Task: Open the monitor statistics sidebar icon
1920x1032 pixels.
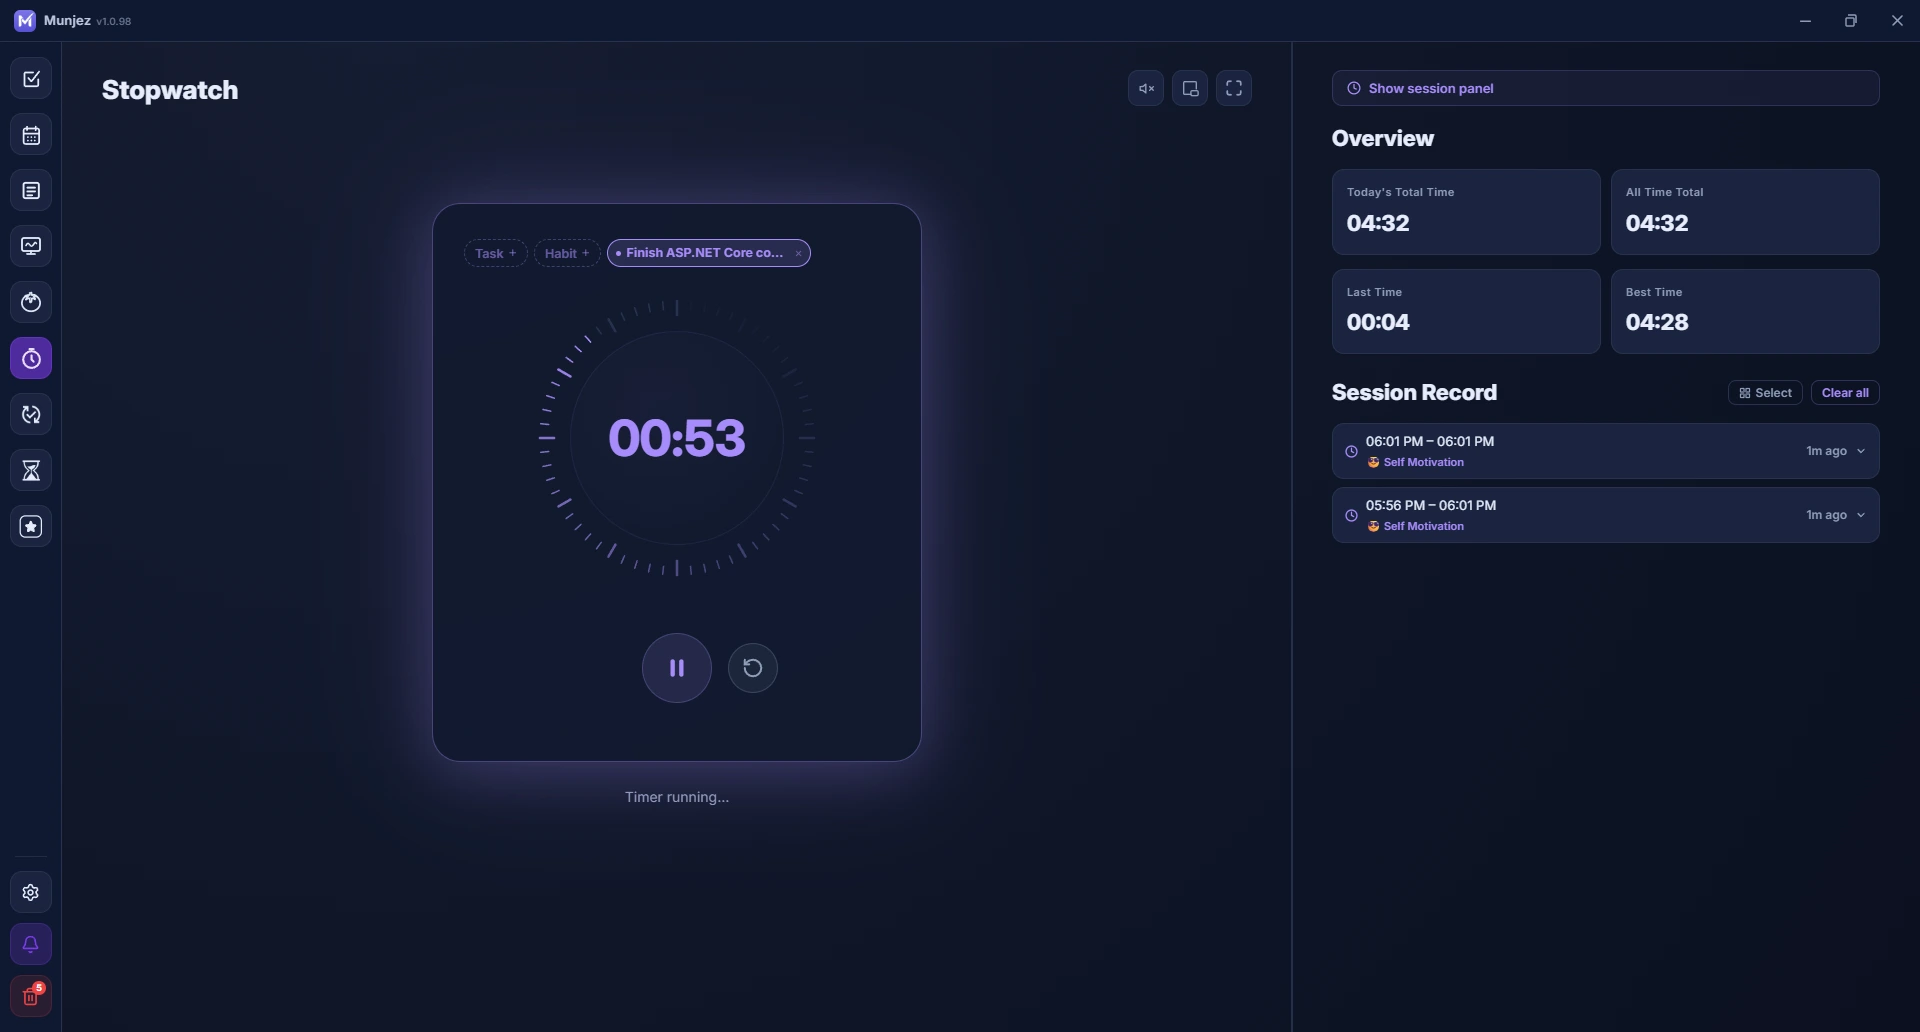Action: [31, 246]
